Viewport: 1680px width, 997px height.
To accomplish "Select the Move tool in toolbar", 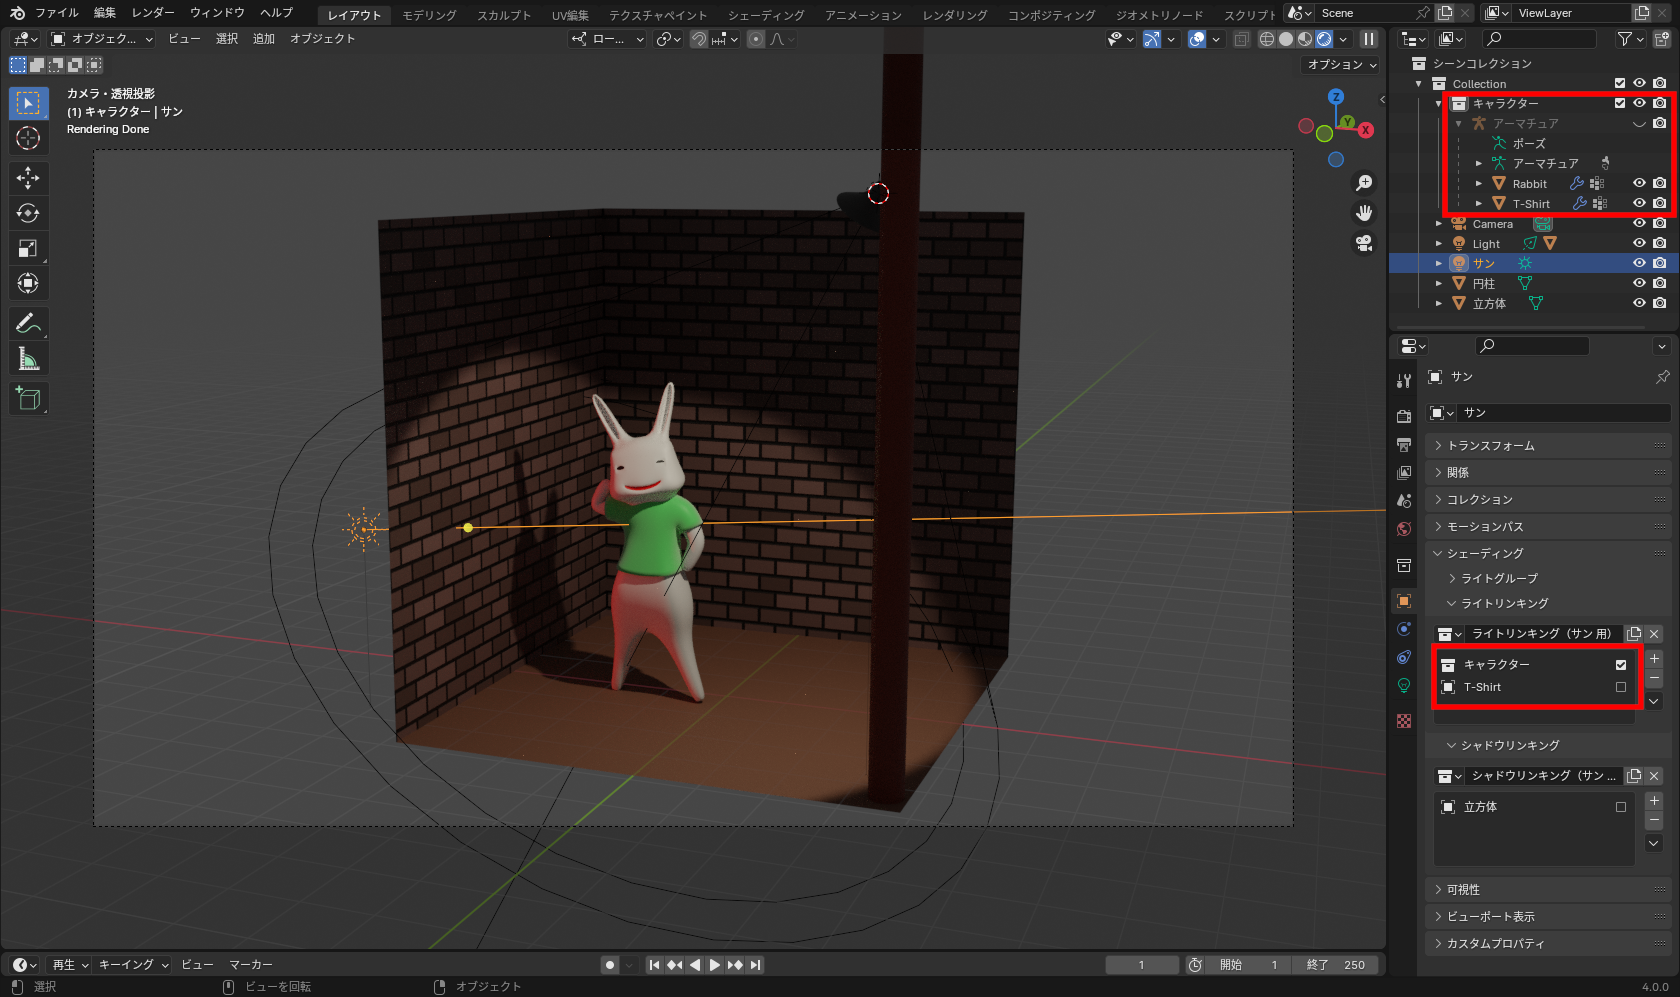I will coord(28,178).
